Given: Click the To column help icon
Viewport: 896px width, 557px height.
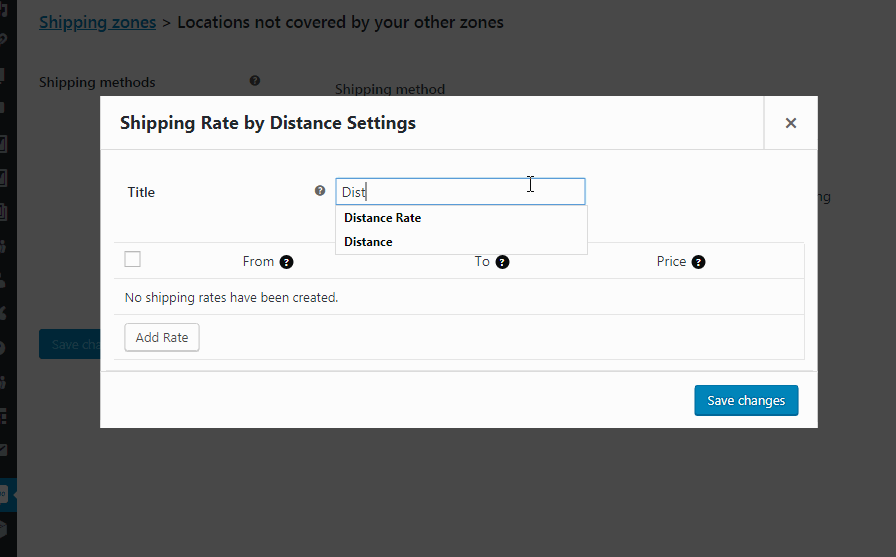Looking at the screenshot, I should pyautogui.click(x=503, y=262).
